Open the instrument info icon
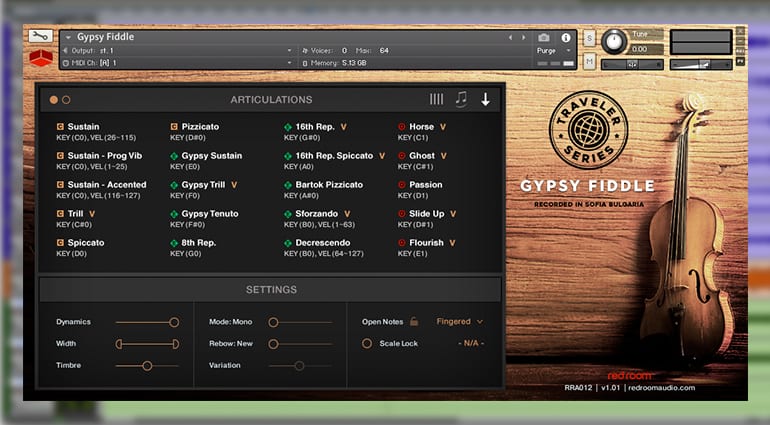The height and width of the screenshot is (425, 770). coord(566,38)
